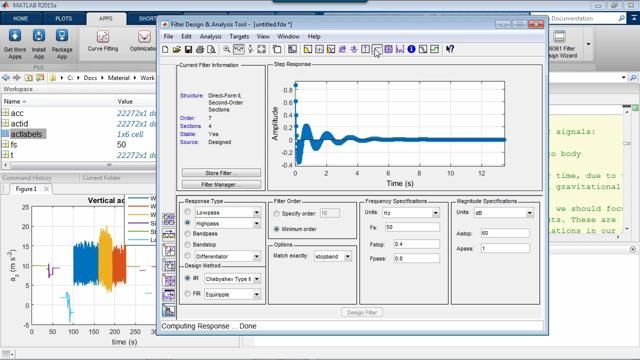Screen dimensions: 640x360
Task: Open the Analysis menu
Action: point(211,36)
